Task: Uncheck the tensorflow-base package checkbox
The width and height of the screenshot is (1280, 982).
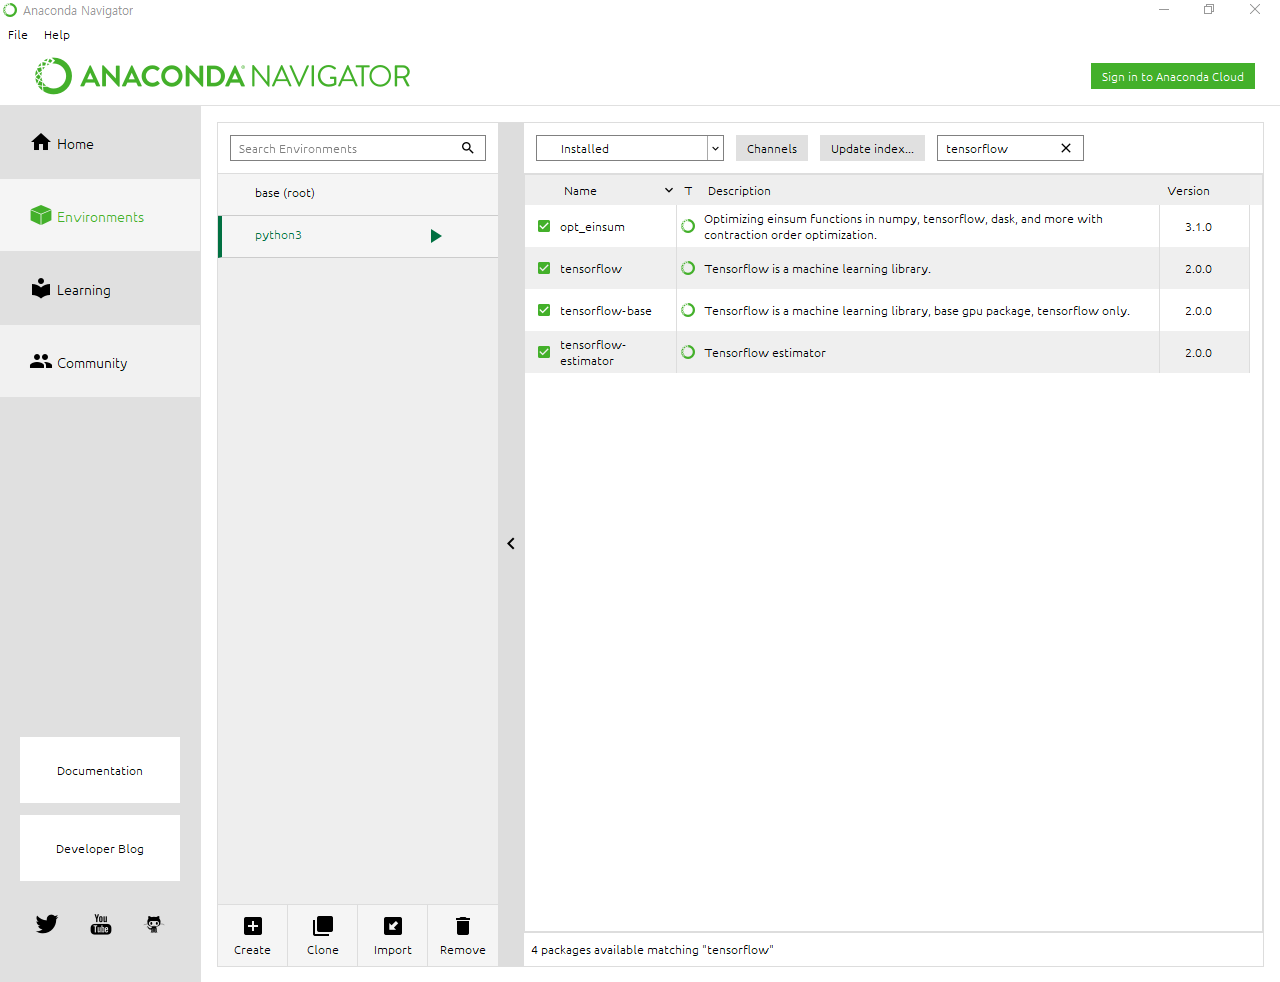Action: click(x=544, y=310)
